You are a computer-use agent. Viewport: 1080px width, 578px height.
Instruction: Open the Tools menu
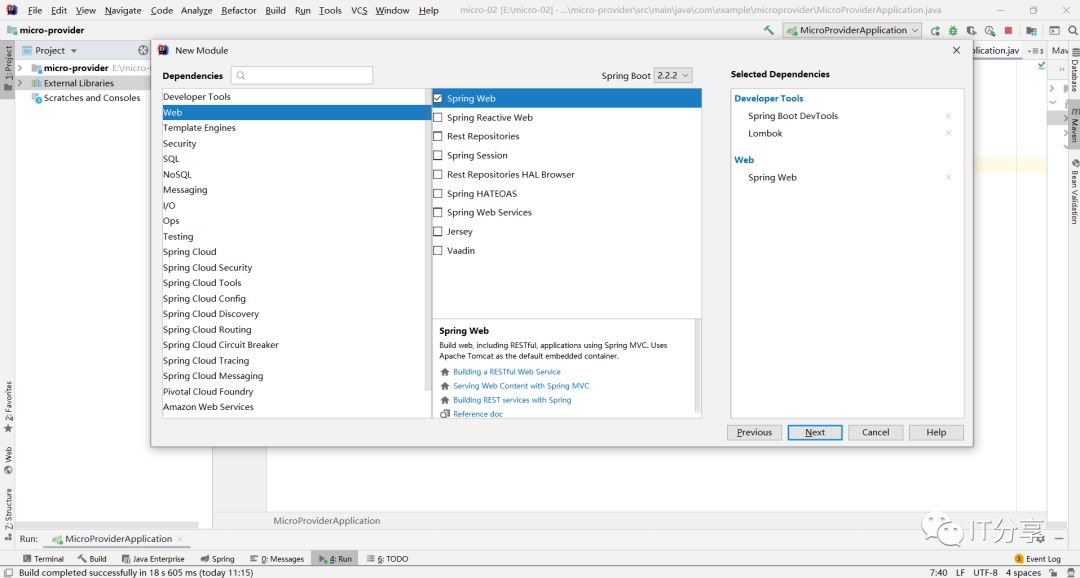click(331, 10)
